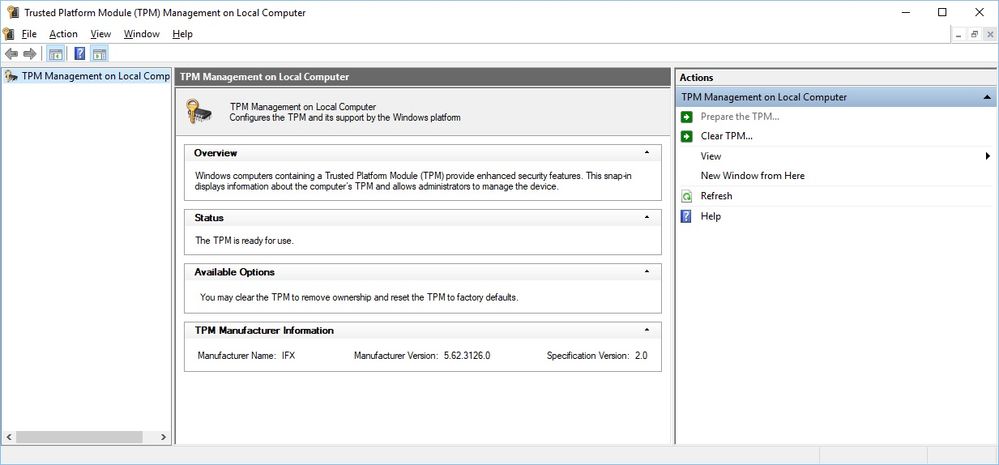Viewport: 999px width, 465px height.
Task: Click the Available Options heading
Action: (234, 272)
